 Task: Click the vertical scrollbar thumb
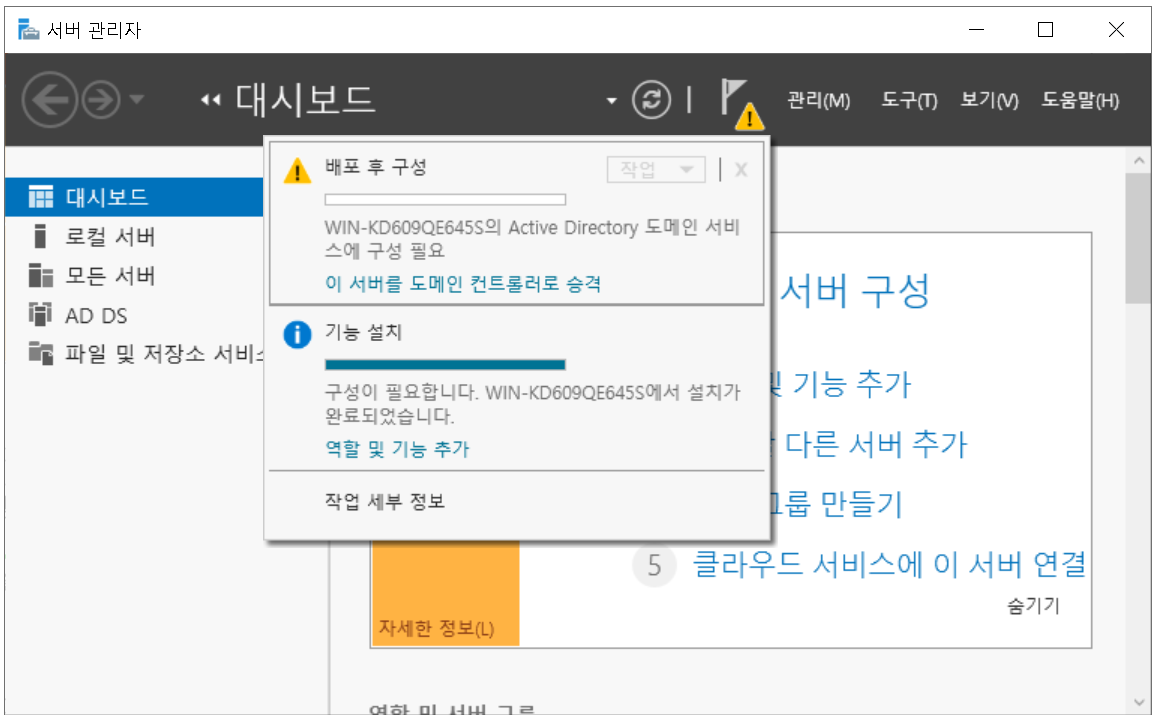(1138, 238)
